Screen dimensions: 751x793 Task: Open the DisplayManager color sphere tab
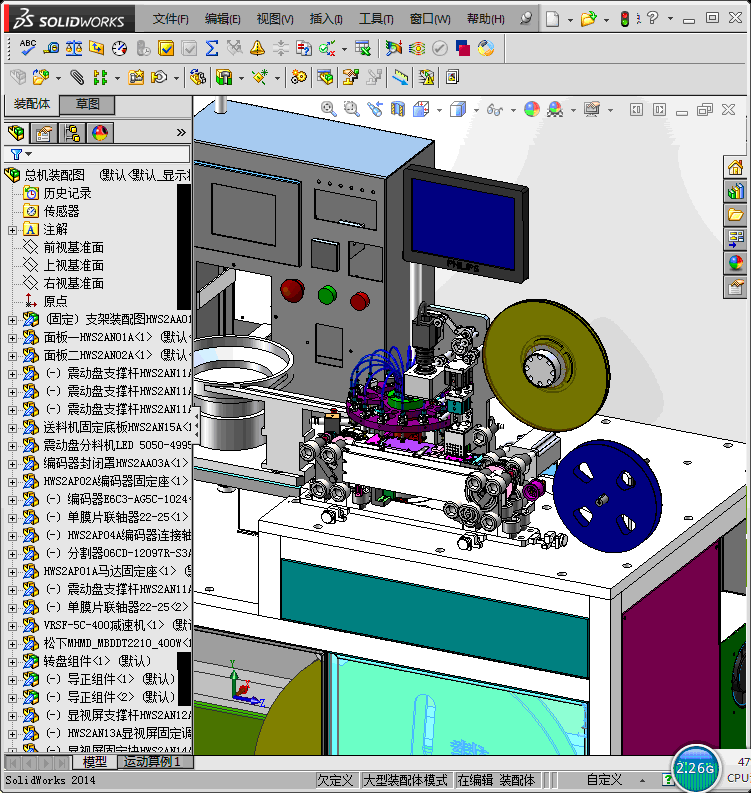100,133
